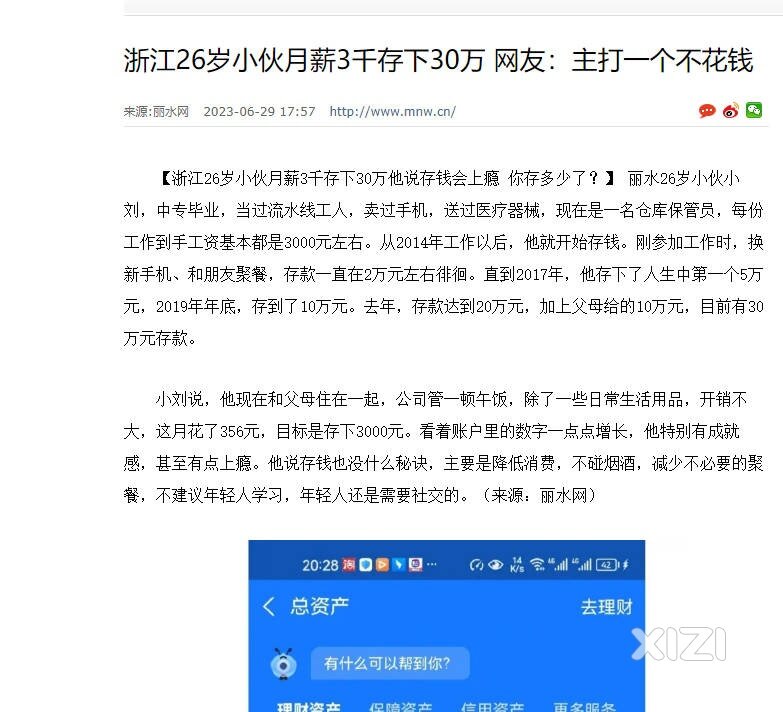Viewport: 783px width, 712px height.
Task: Share the article to WeChat
Action: (x=754, y=110)
